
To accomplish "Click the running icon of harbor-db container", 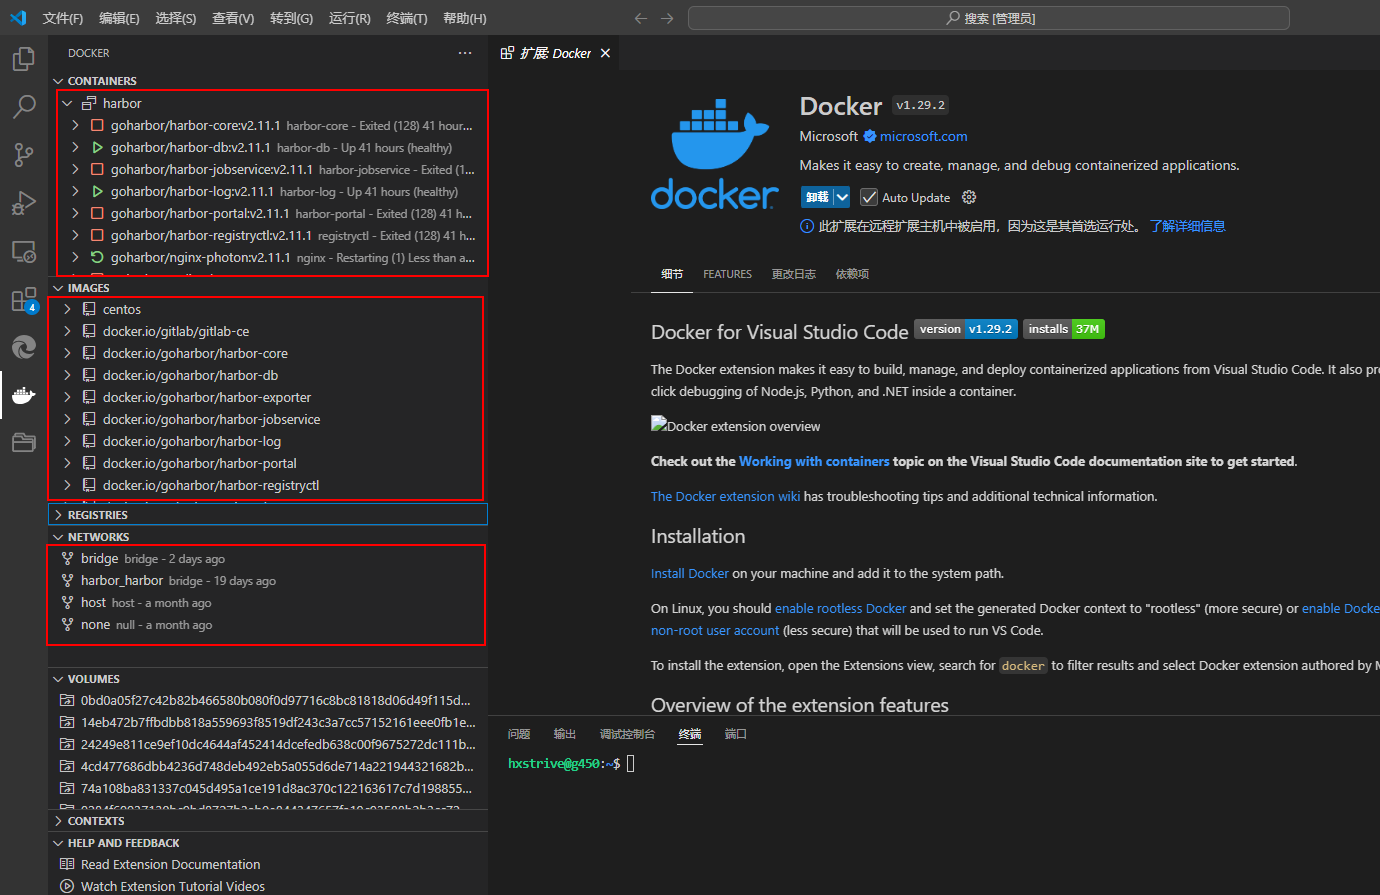I will (97, 147).
